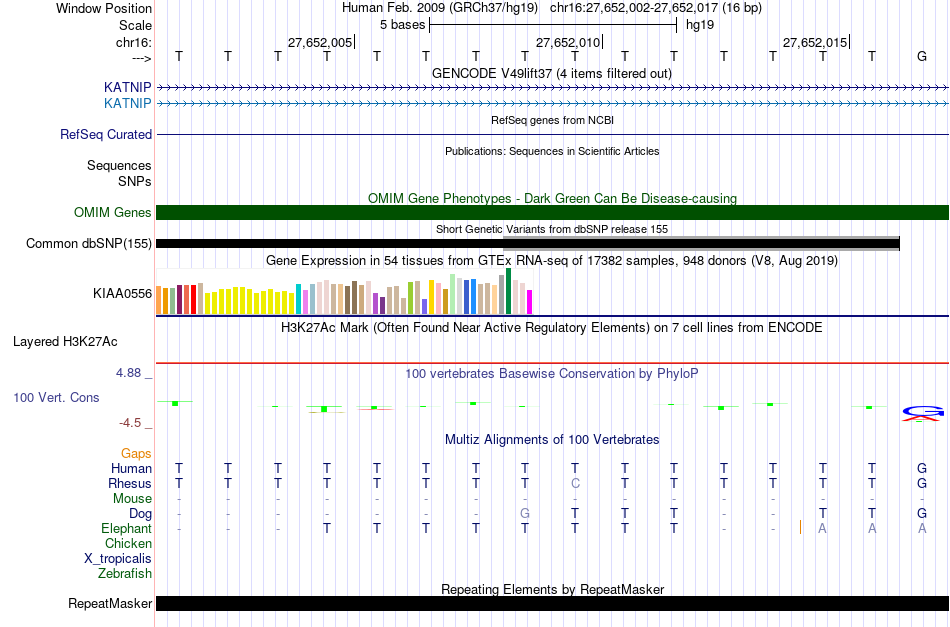The width and height of the screenshot is (950, 627).
Task: Open Common dbSNP(155) track label
Action: [x=89, y=244]
